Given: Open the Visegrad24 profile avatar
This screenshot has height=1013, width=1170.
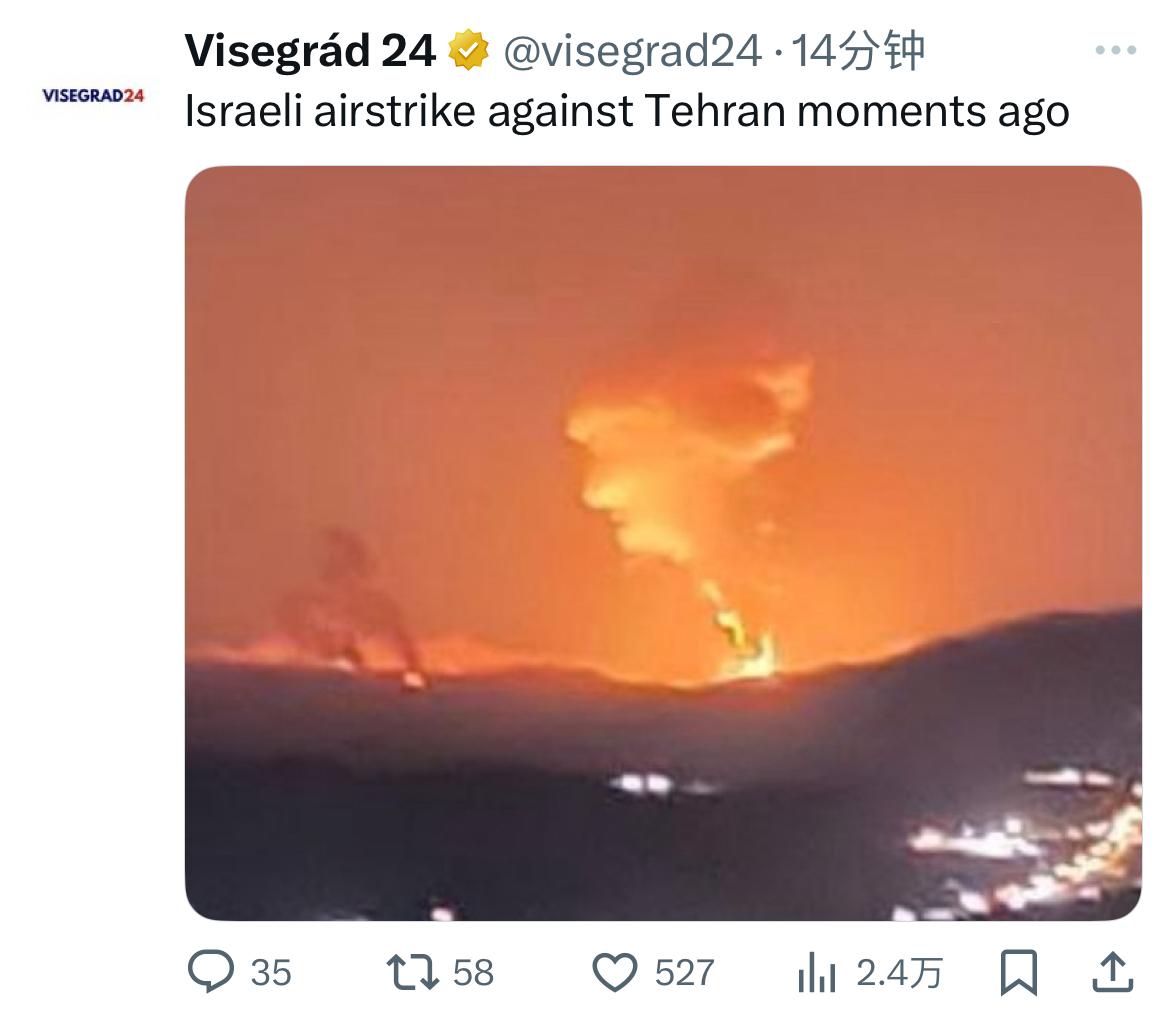Looking at the screenshot, I should pos(93,95).
